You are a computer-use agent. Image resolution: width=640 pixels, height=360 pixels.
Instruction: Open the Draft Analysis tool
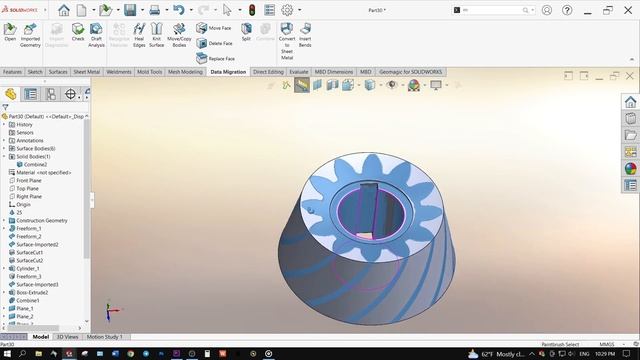pos(96,35)
